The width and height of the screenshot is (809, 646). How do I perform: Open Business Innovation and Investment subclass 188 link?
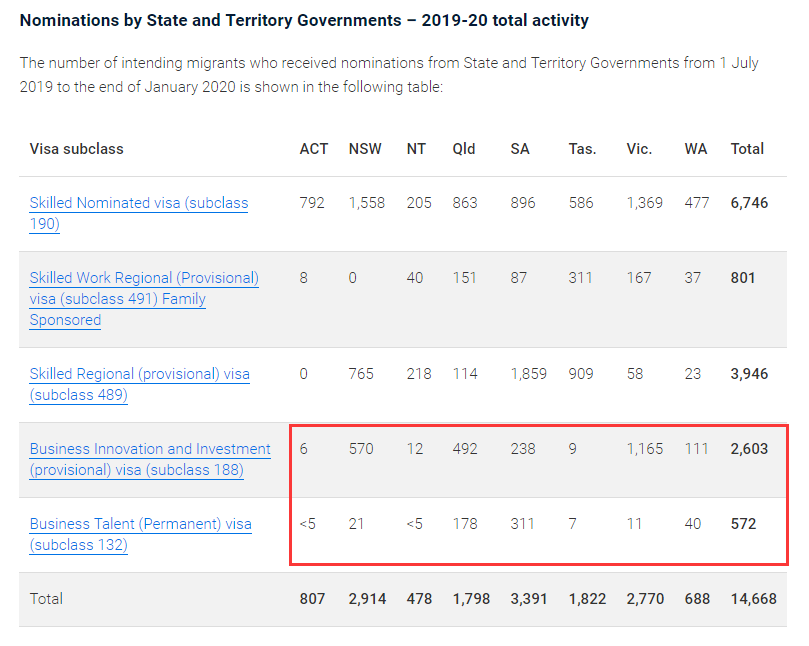[x=150, y=449]
